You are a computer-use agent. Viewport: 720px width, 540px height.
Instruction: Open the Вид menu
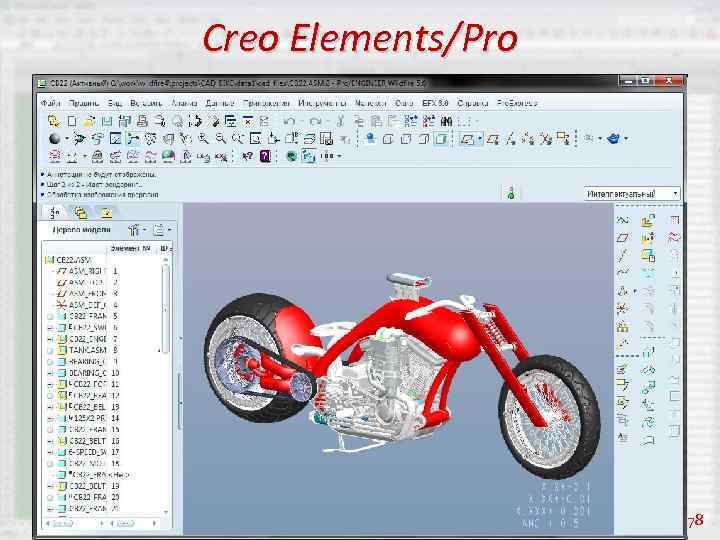click(115, 103)
